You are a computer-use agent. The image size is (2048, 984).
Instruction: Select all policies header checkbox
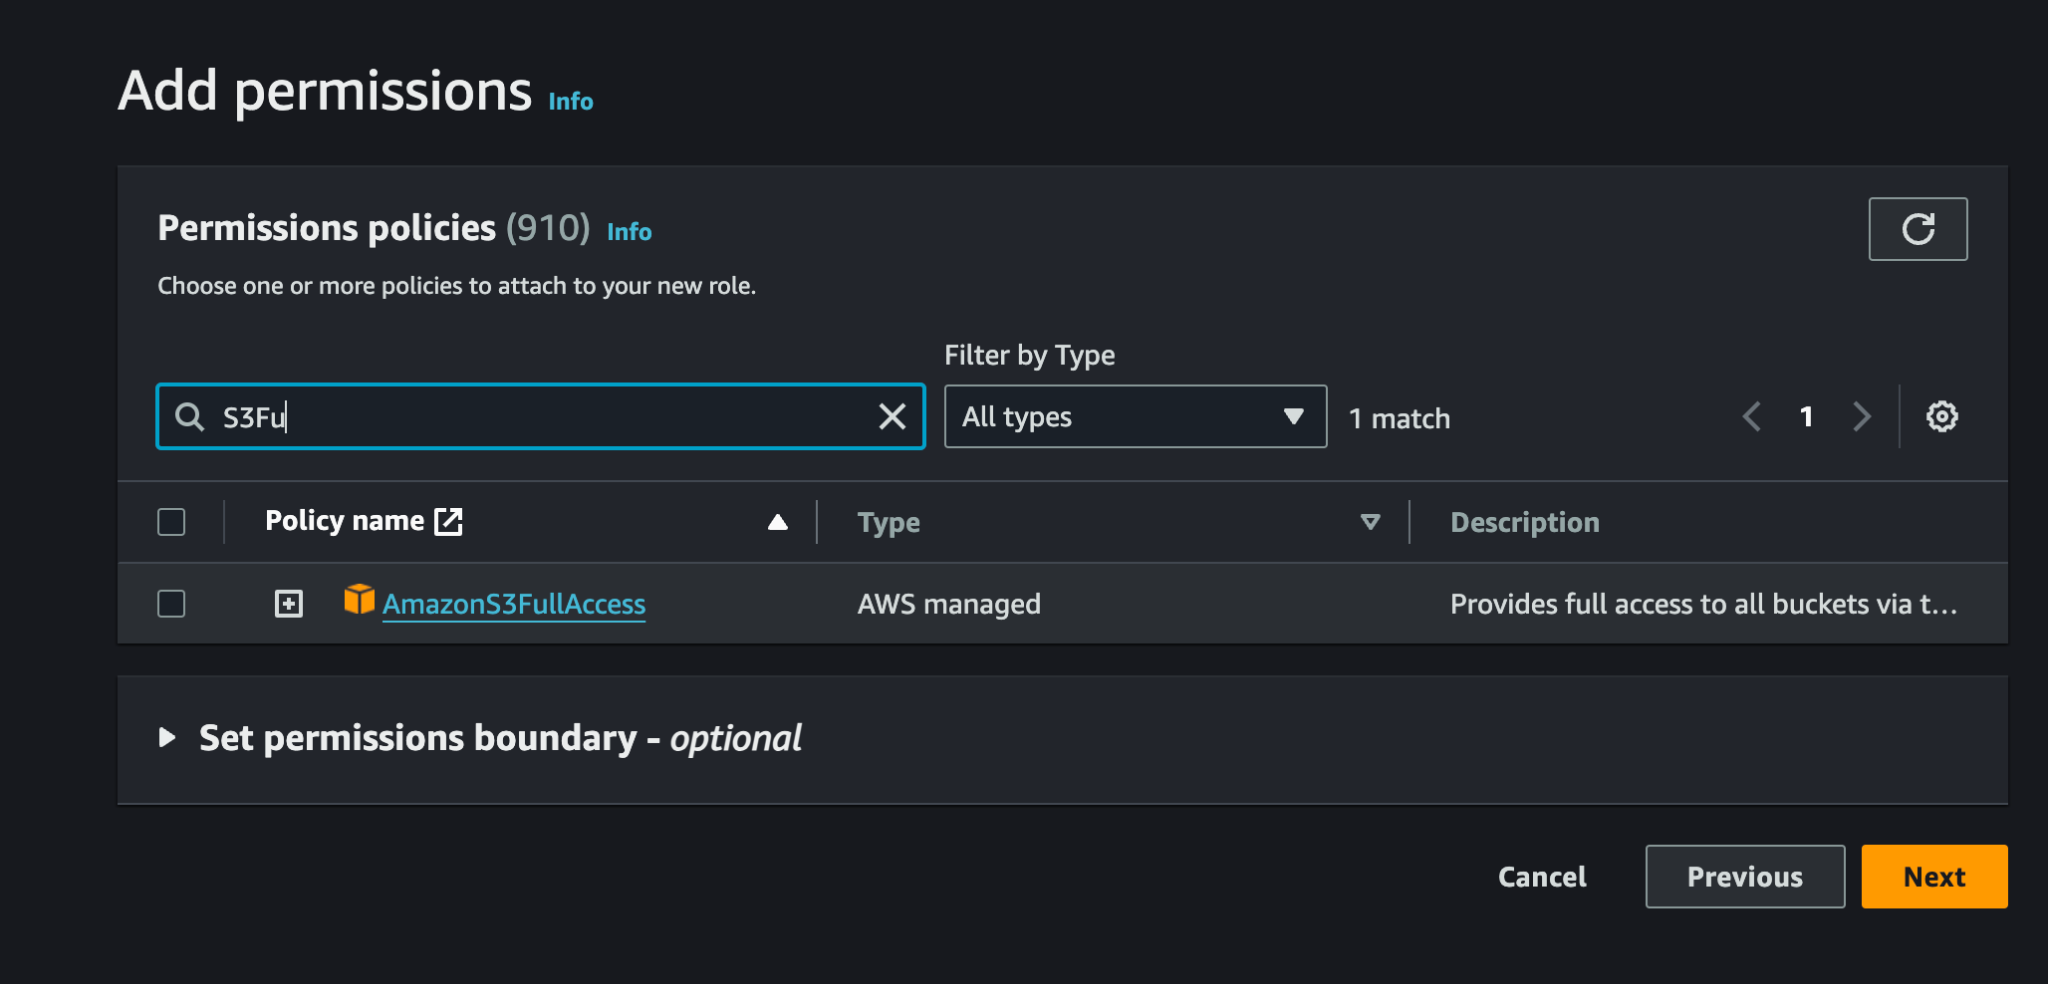pyautogui.click(x=171, y=522)
